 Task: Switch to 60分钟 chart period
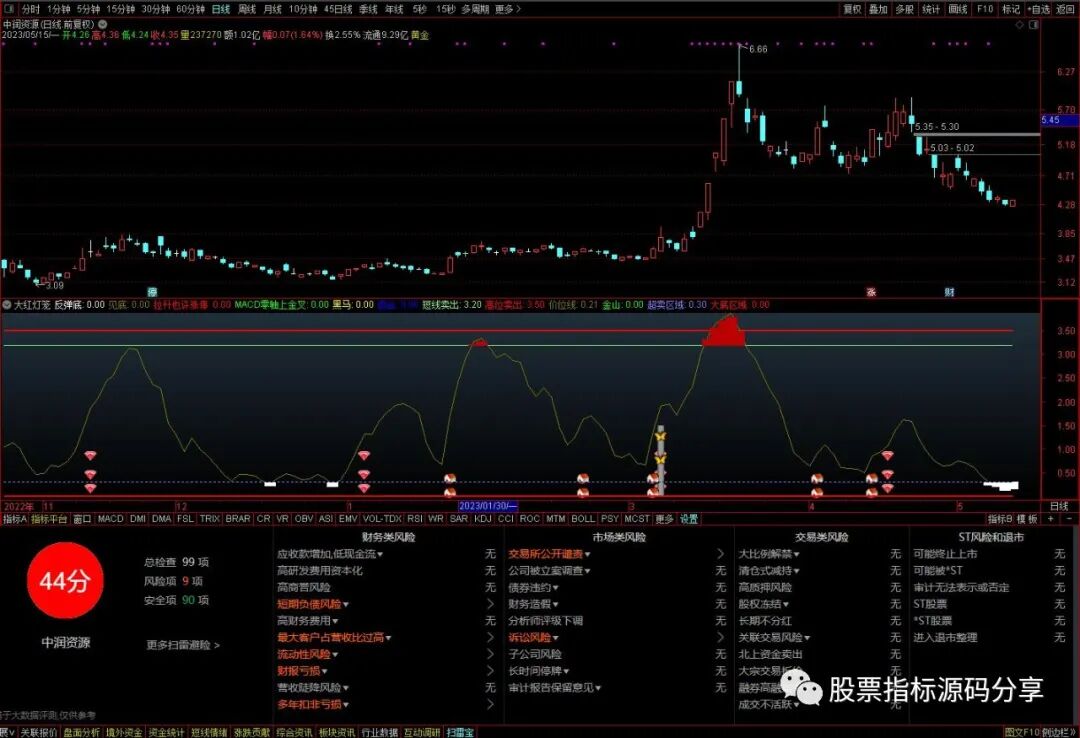(191, 9)
